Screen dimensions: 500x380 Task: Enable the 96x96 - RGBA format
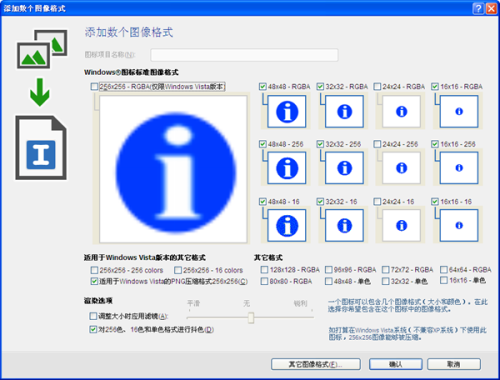tap(329, 269)
